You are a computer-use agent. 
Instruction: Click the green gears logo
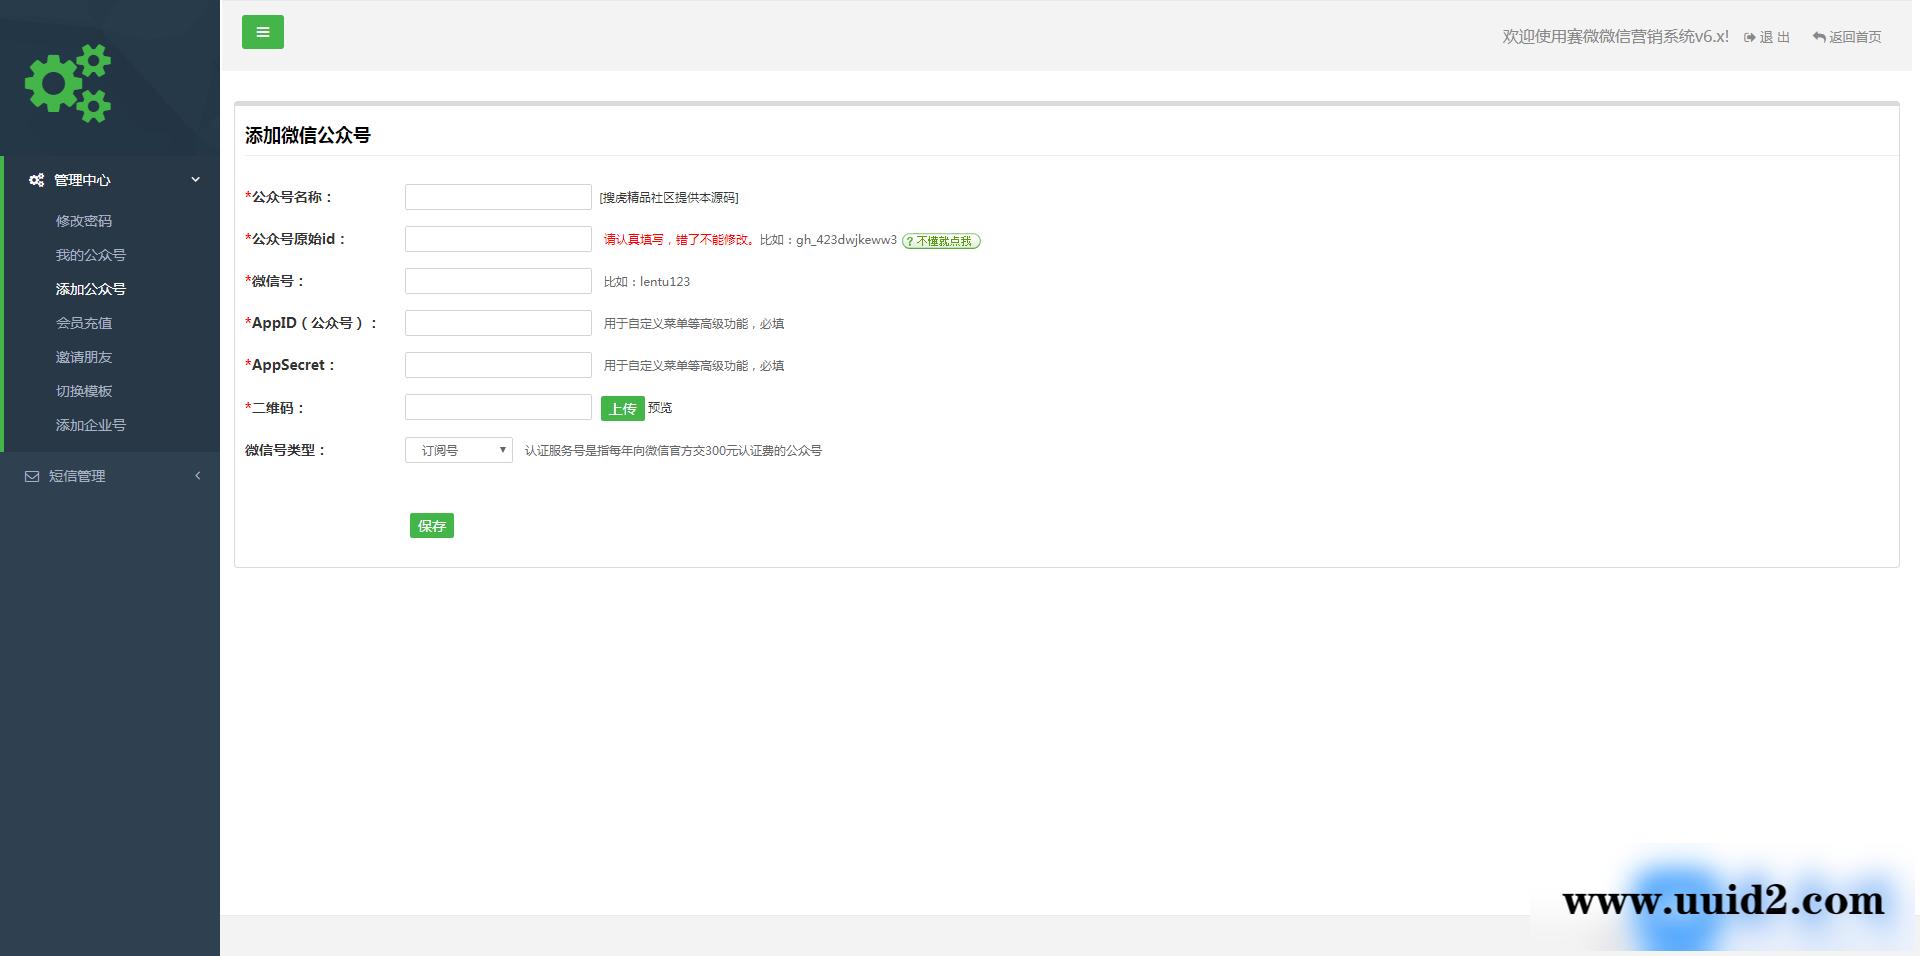click(x=68, y=83)
